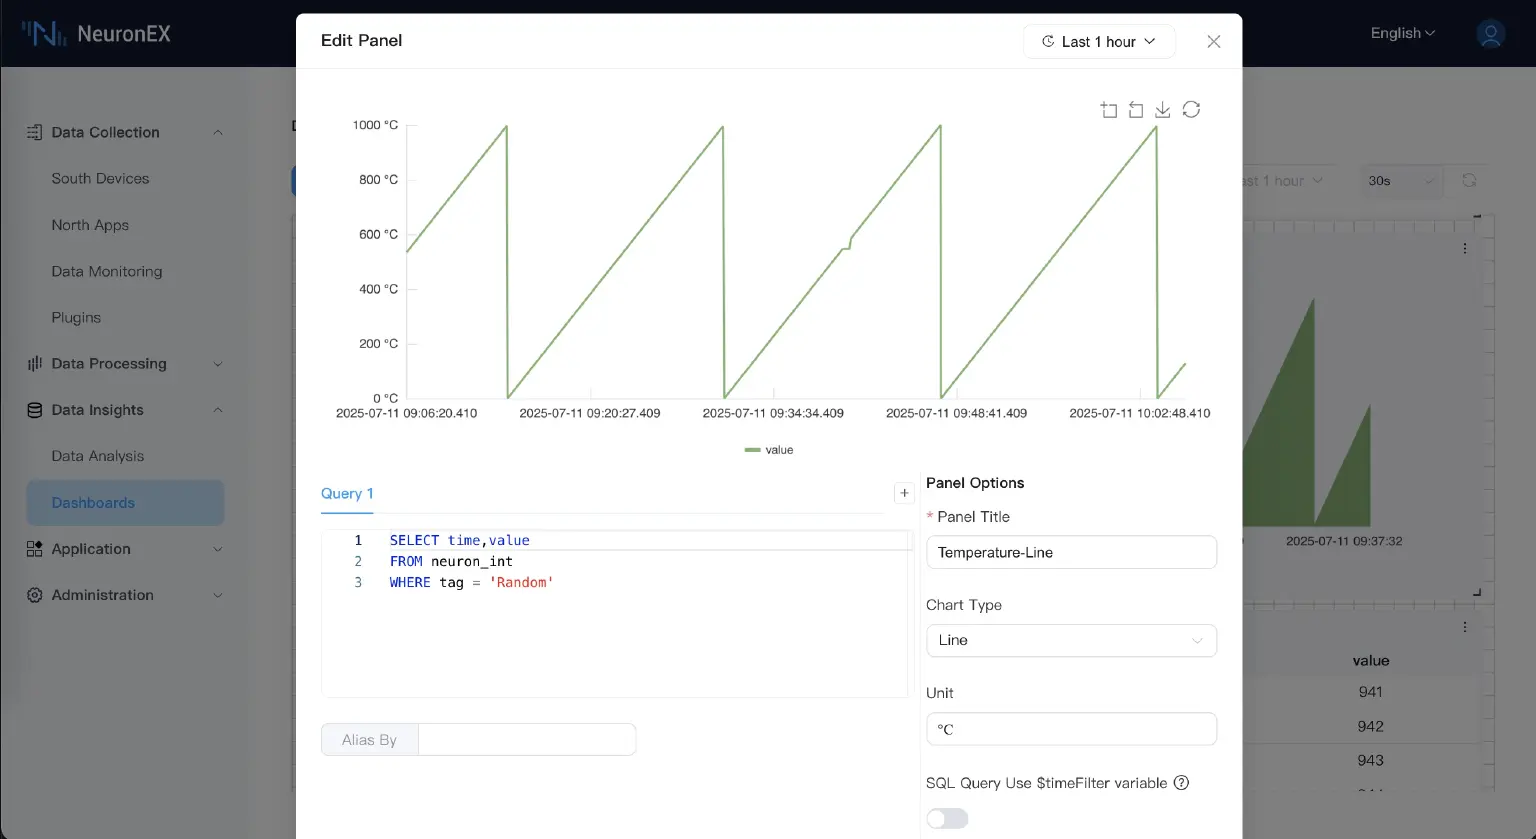Click the help icon beside $timeFilter variable
Viewport: 1536px width, 839px height.
pyautogui.click(x=1181, y=783)
